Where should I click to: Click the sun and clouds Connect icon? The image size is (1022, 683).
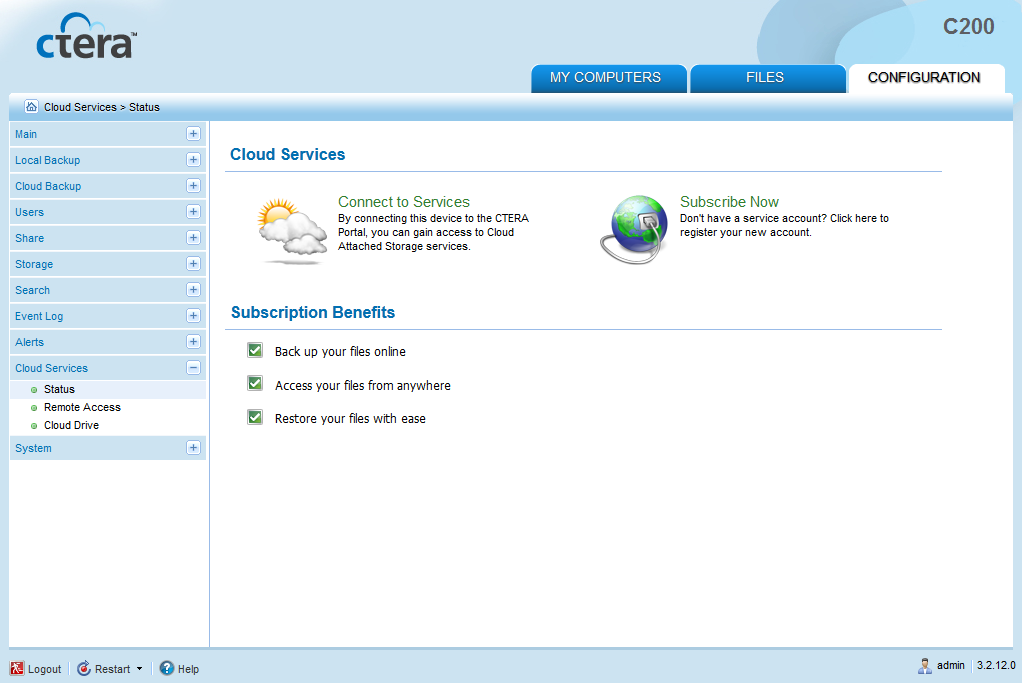pos(292,231)
